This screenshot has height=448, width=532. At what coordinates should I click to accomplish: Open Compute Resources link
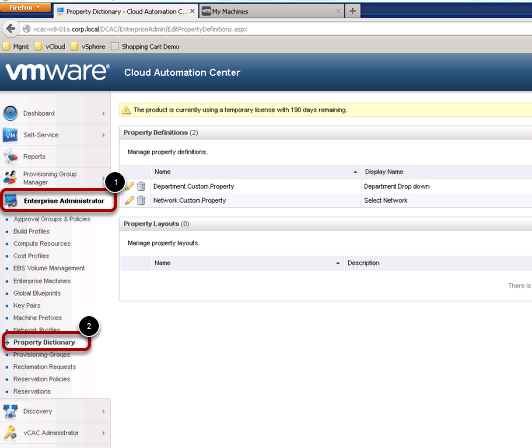coord(42,244)
